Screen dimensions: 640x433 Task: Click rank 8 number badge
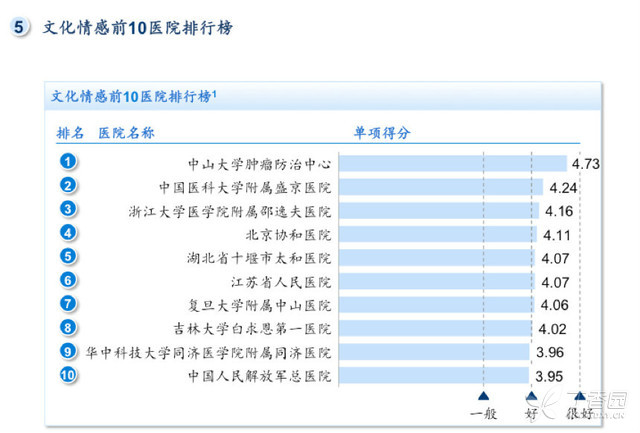(68, 327)
